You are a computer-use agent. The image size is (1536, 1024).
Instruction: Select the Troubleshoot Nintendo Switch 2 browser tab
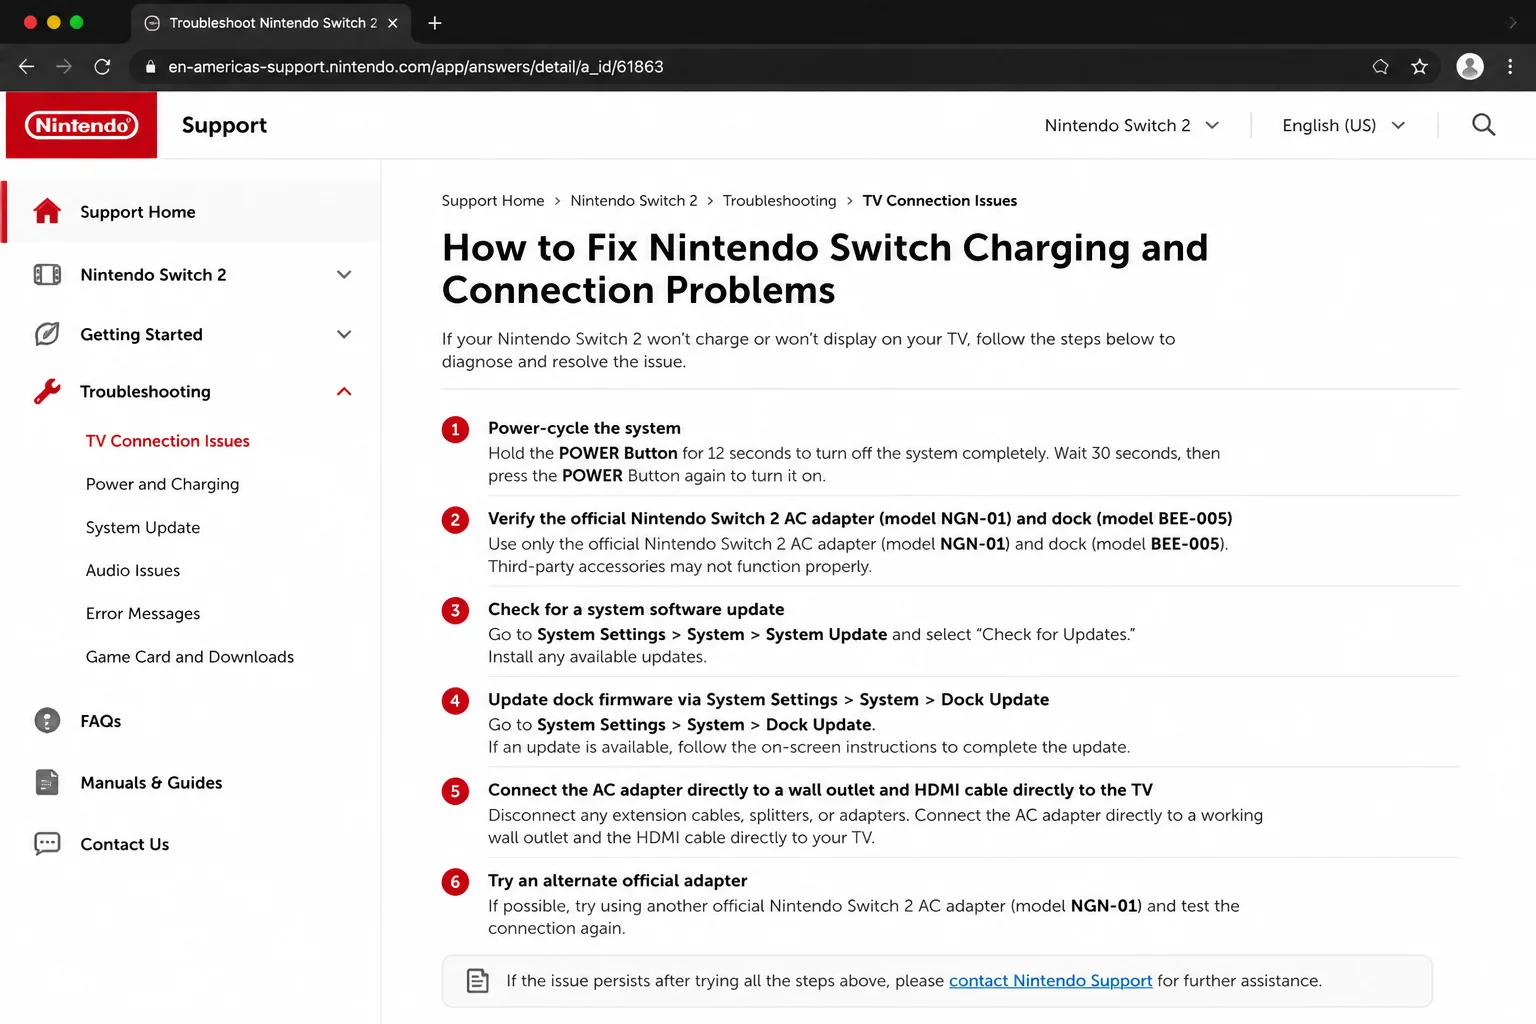[x=270, y=23]
